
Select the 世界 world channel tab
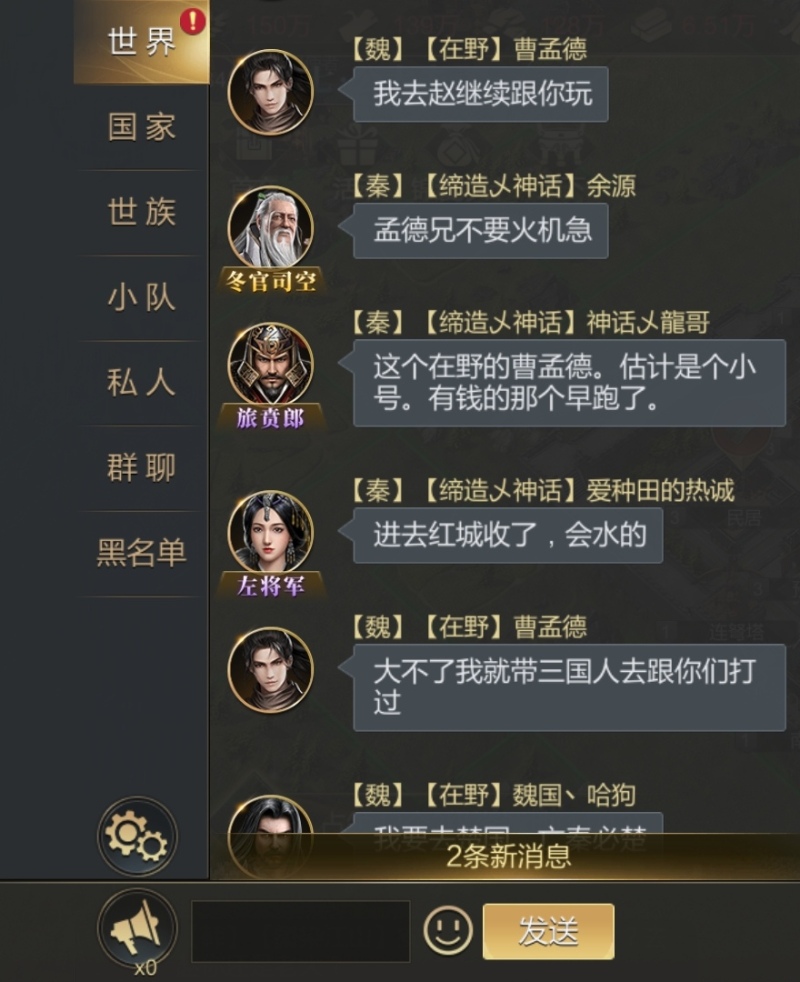pyautogui.click(x=142, y=42)
